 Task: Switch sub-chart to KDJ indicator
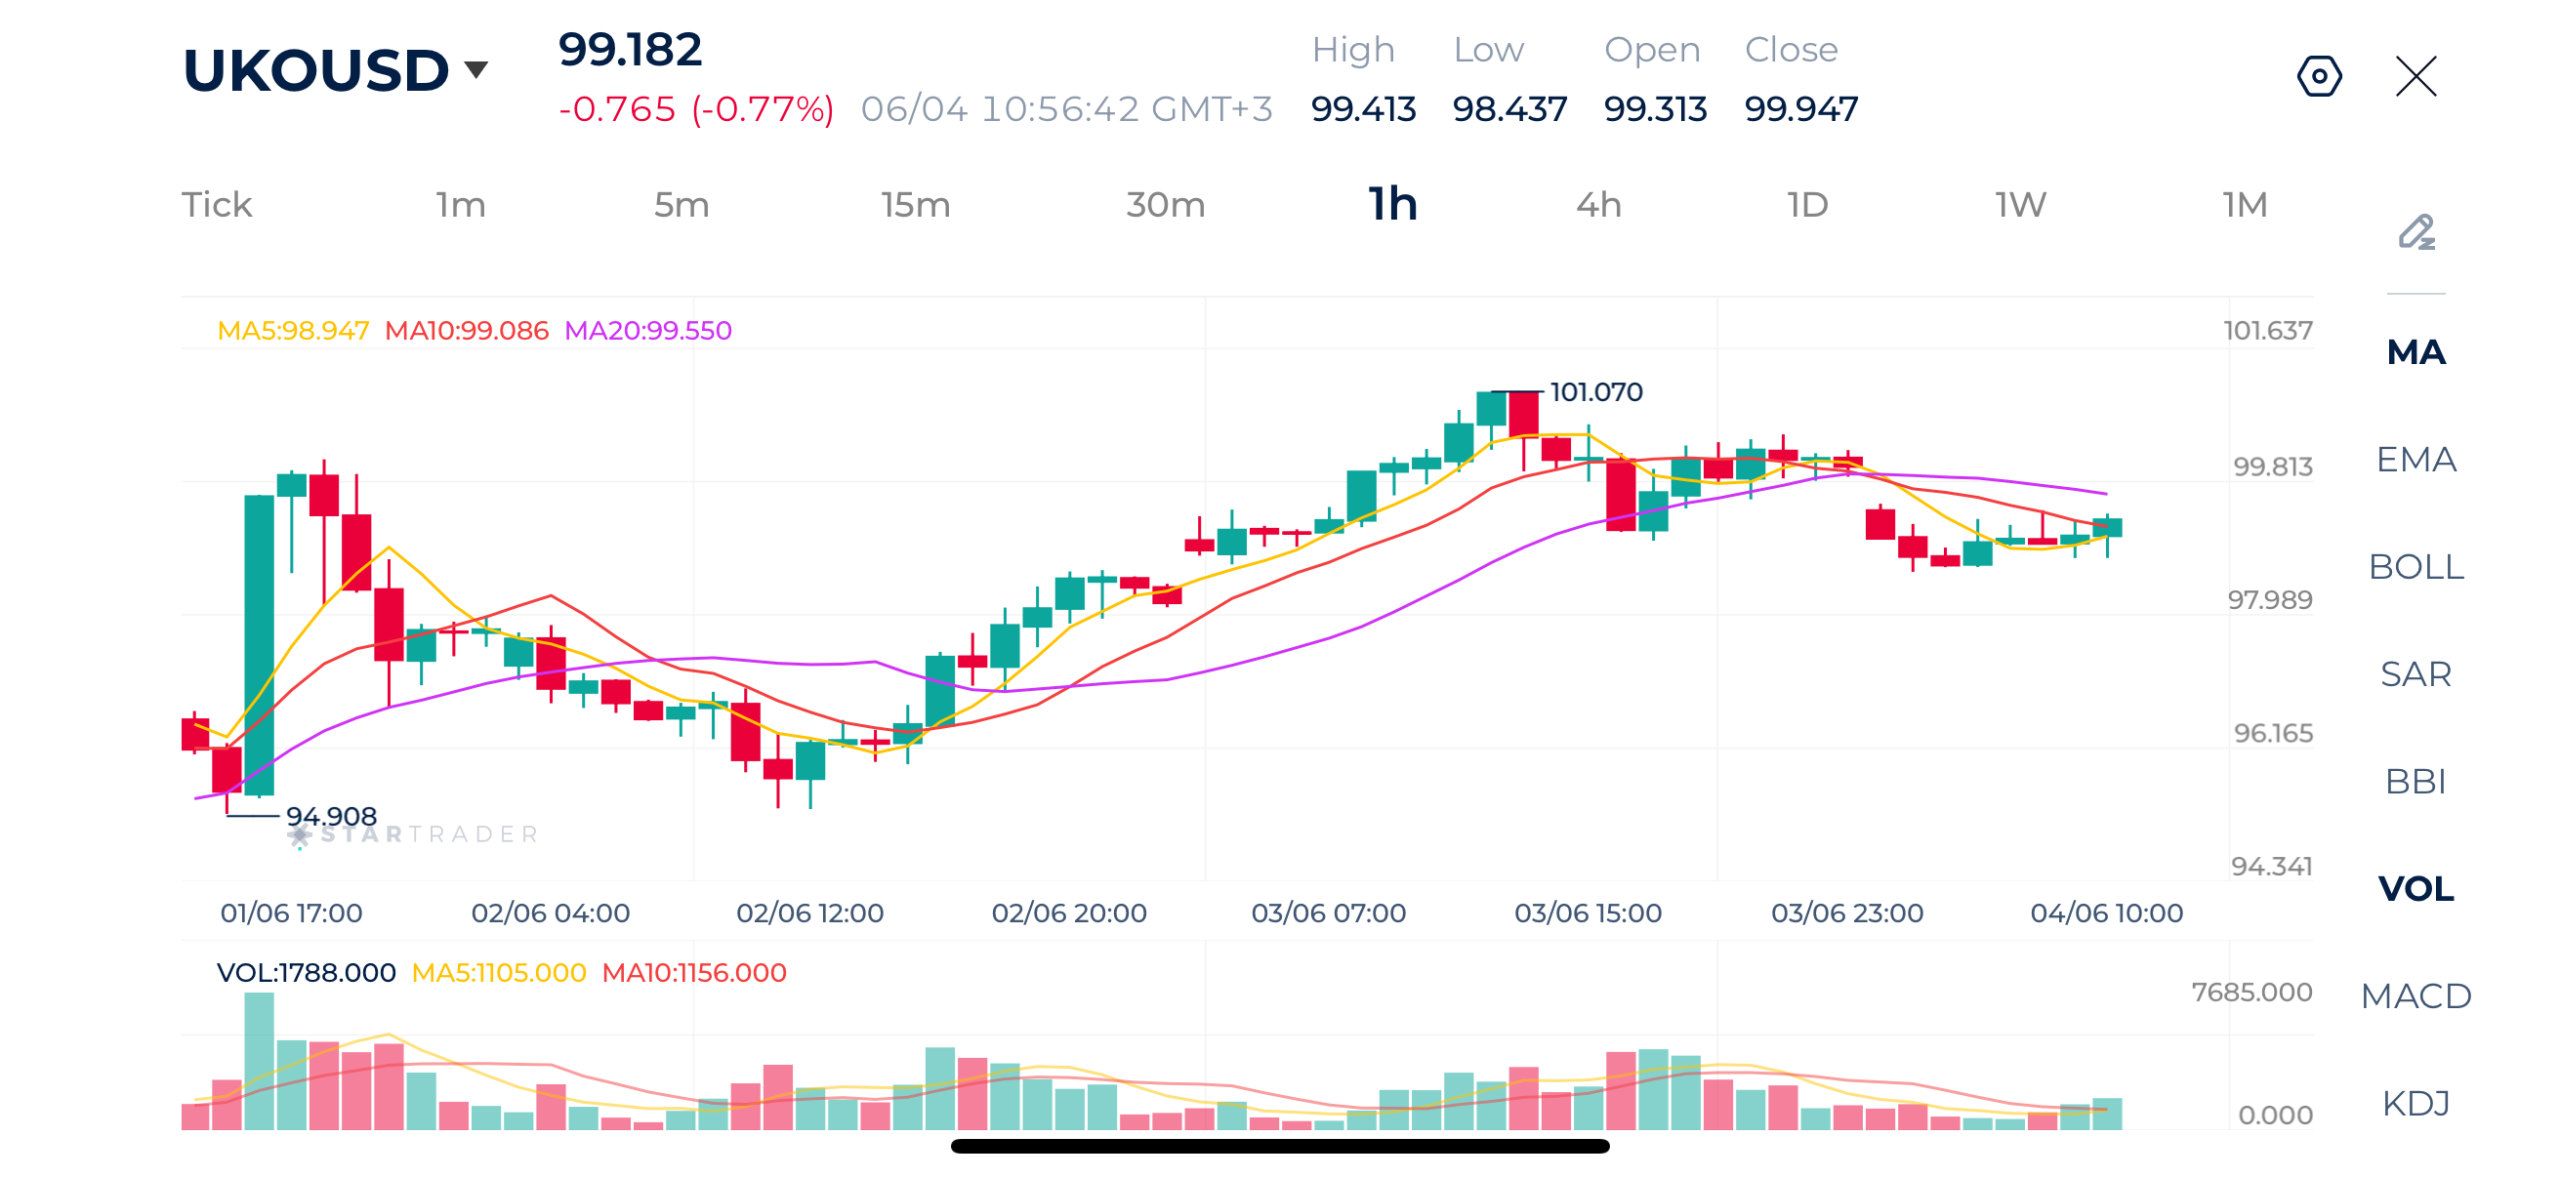2415,1102
